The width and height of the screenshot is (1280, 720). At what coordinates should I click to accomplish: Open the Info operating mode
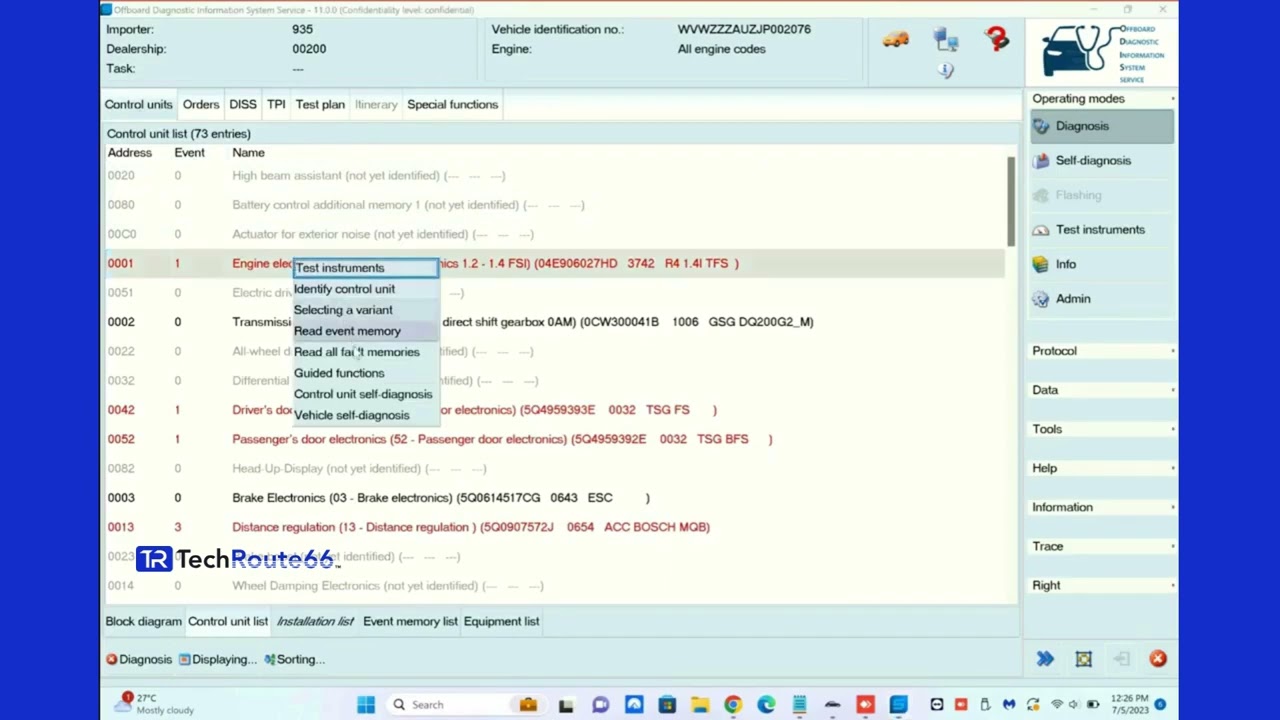pyautogui.click(x=1102, y=264)
